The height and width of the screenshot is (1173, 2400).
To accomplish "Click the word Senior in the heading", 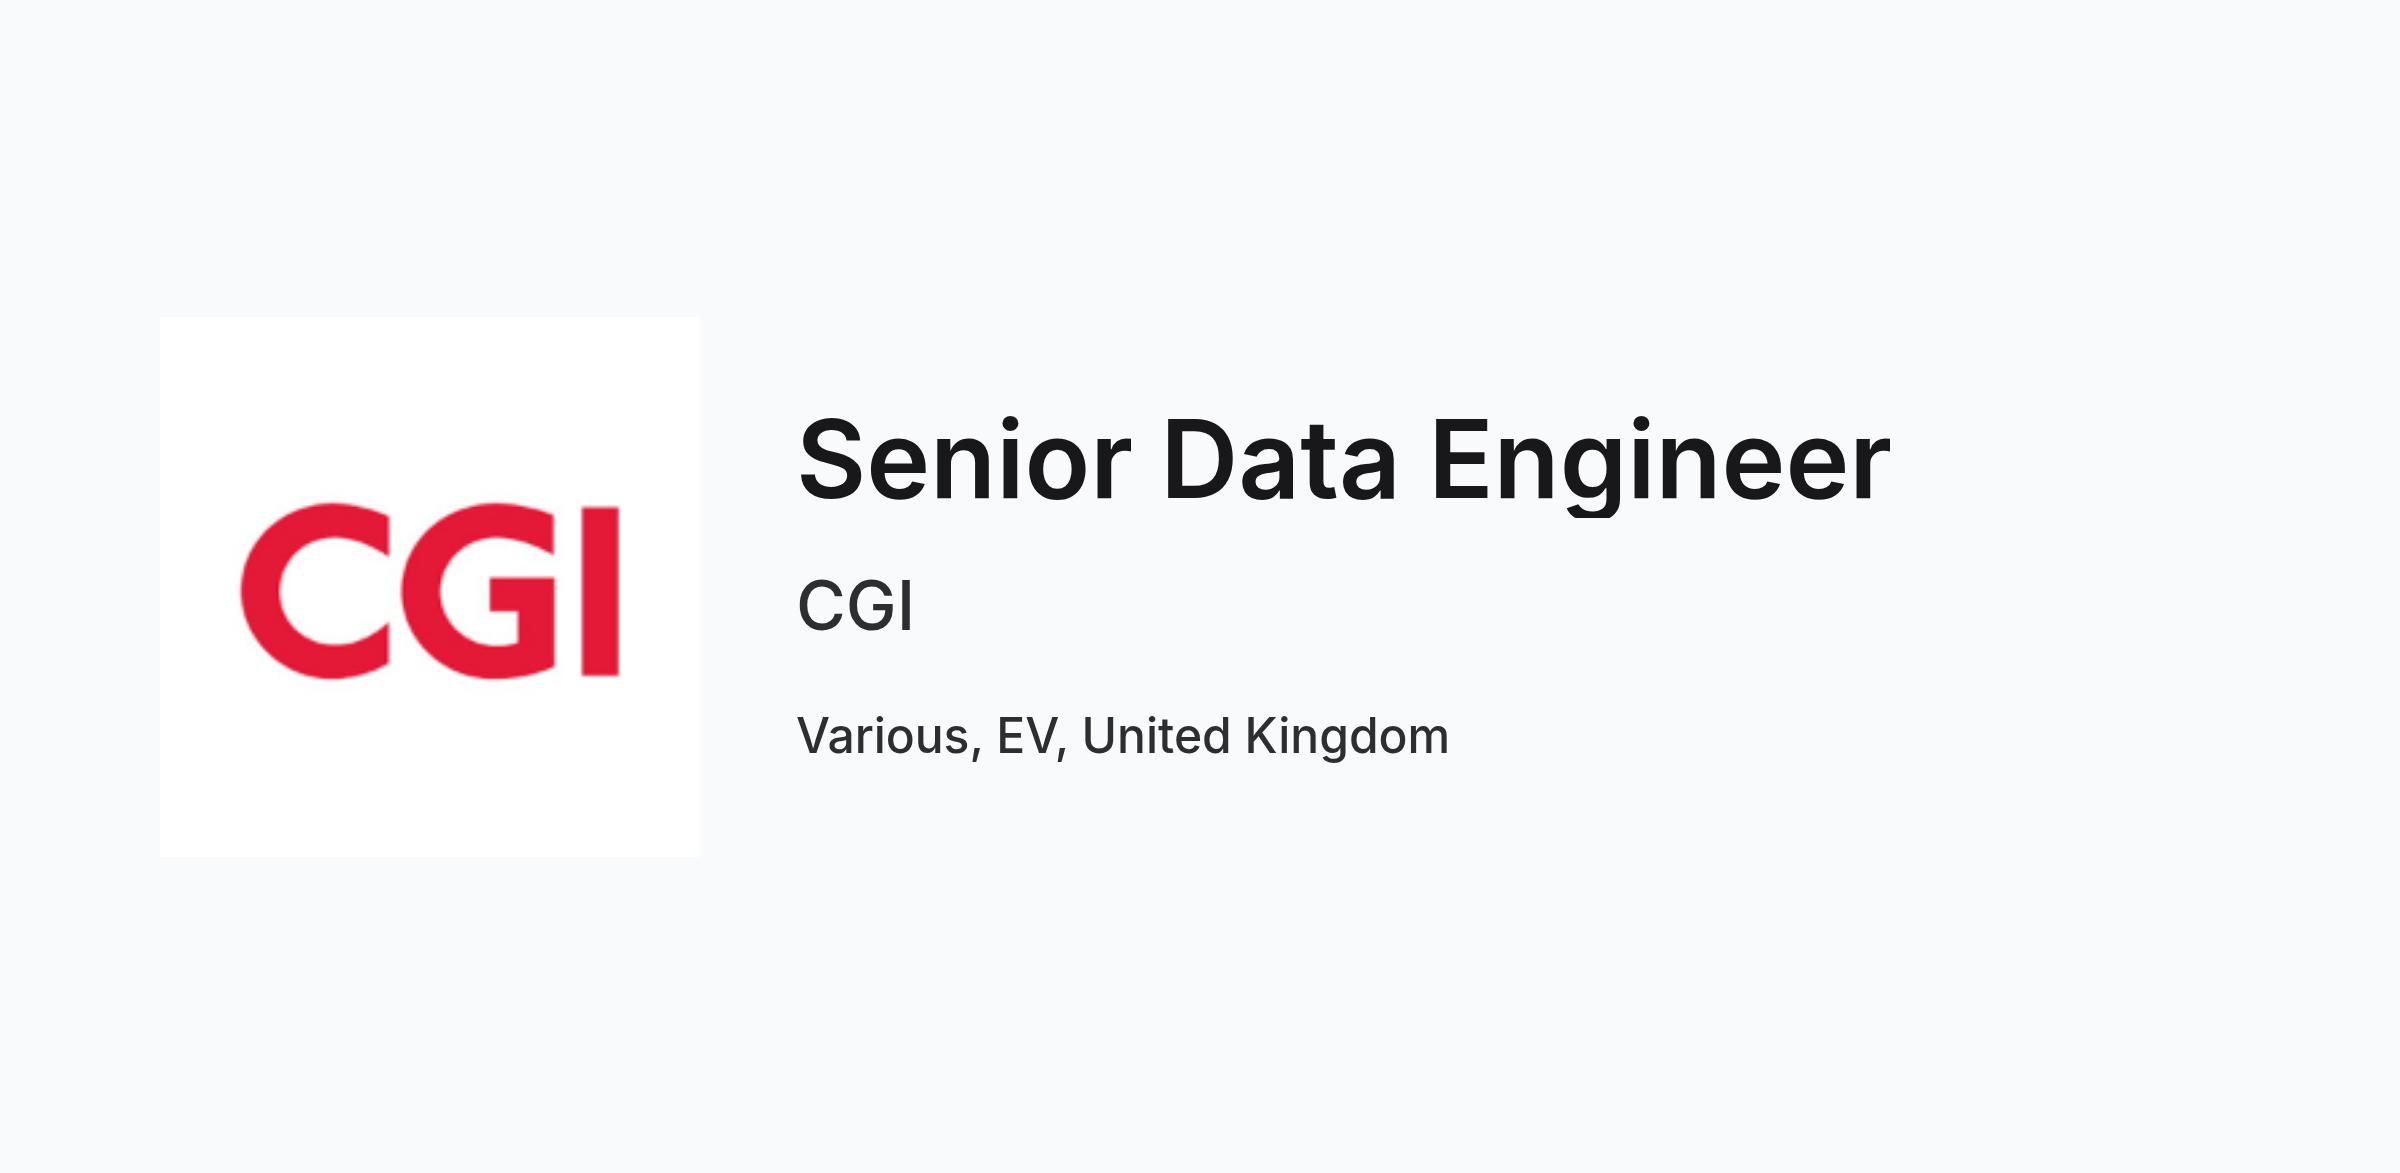I will click(965, 460).
